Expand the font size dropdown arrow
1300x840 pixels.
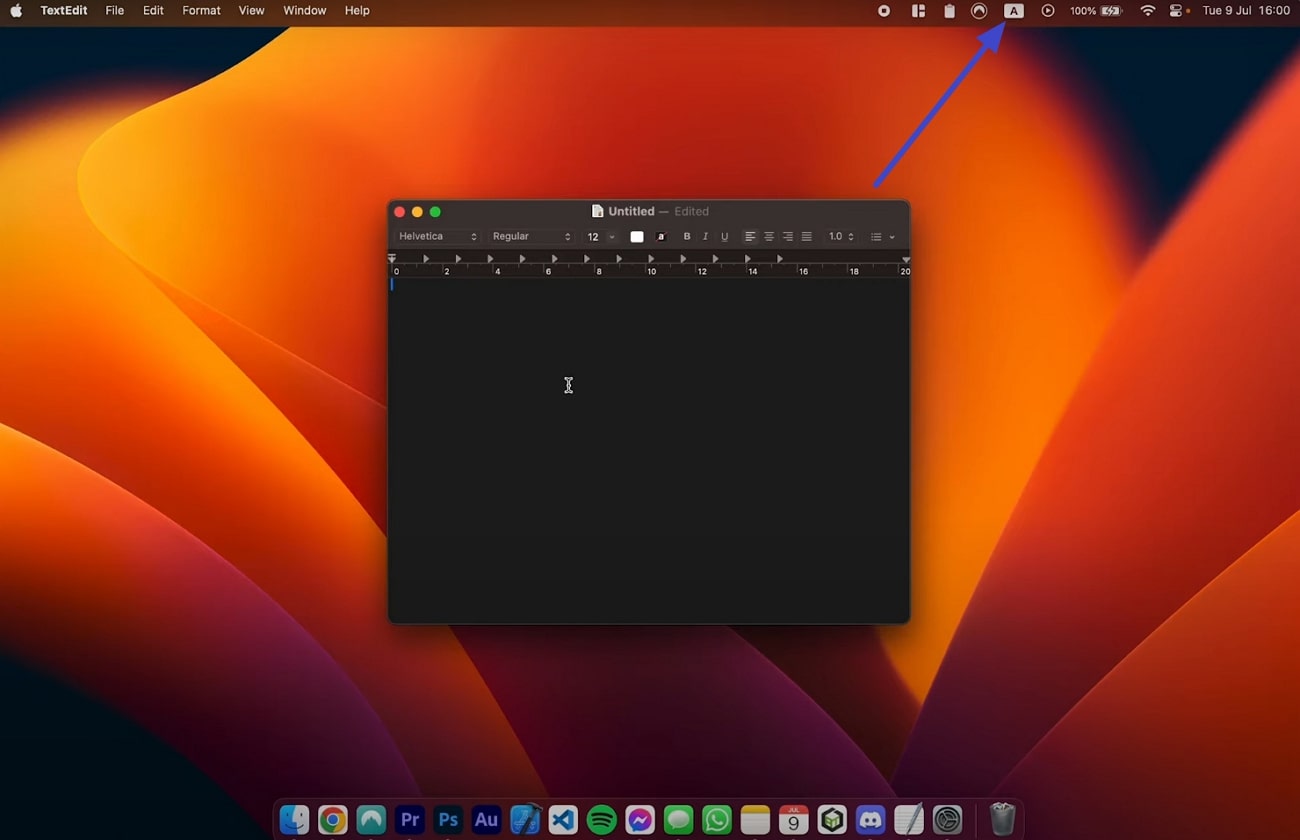pyautogui.click(x=612, y=237)
